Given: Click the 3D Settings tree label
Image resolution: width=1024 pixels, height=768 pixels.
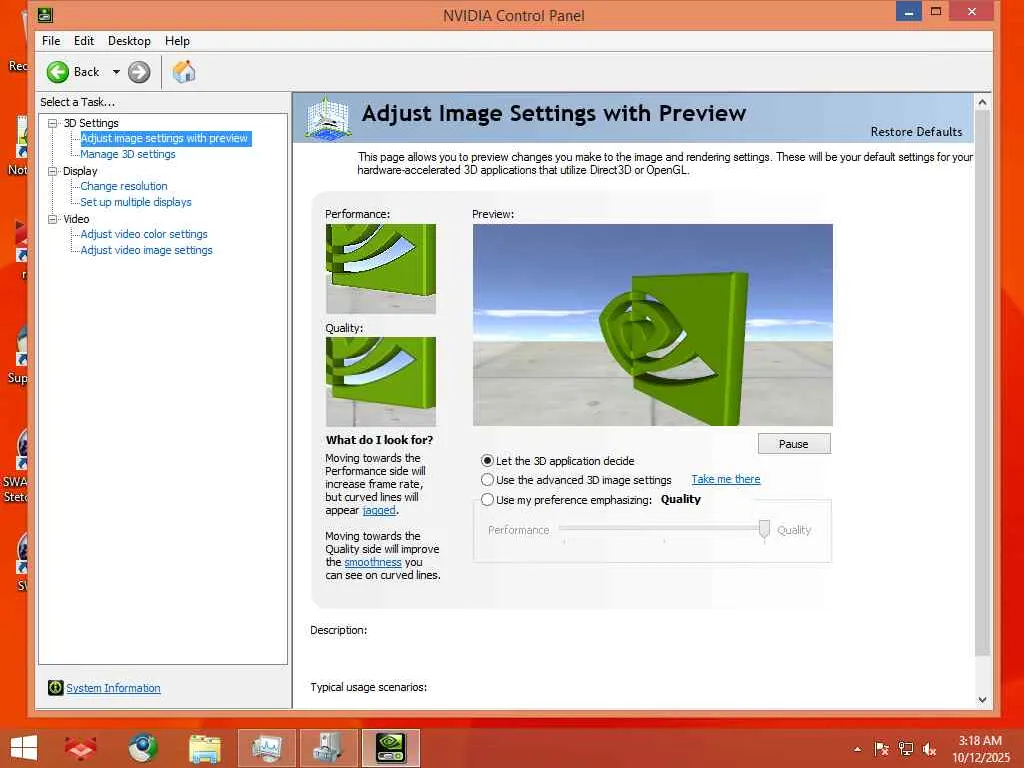Looking at the screenshot, I should (91, 123).
